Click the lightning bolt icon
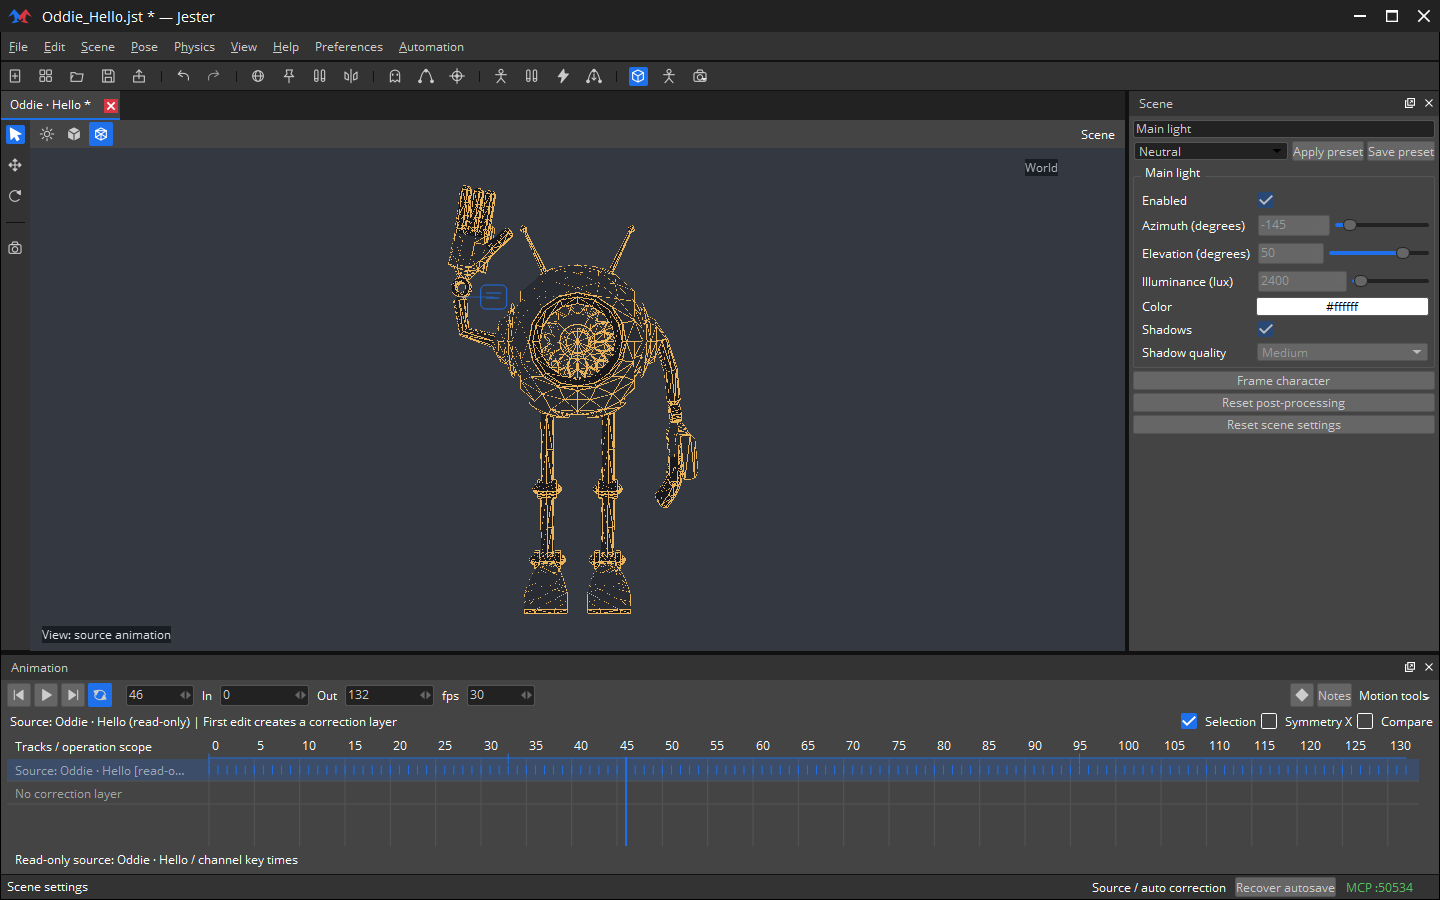The image size is (1440, 900). tap(563, 76)
